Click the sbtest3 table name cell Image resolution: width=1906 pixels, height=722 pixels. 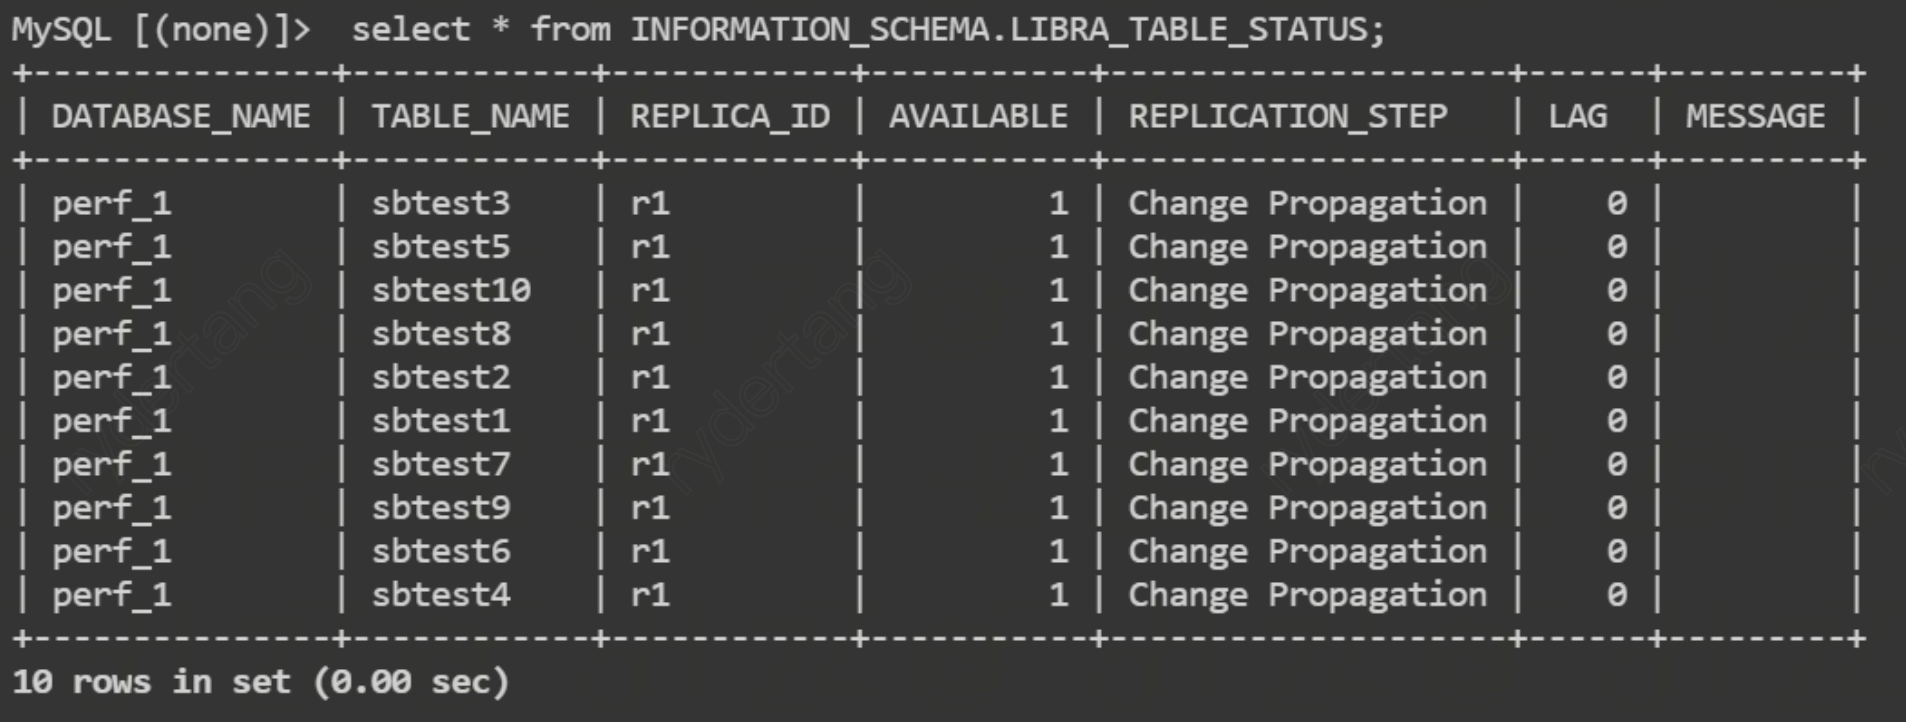point(441,204)
